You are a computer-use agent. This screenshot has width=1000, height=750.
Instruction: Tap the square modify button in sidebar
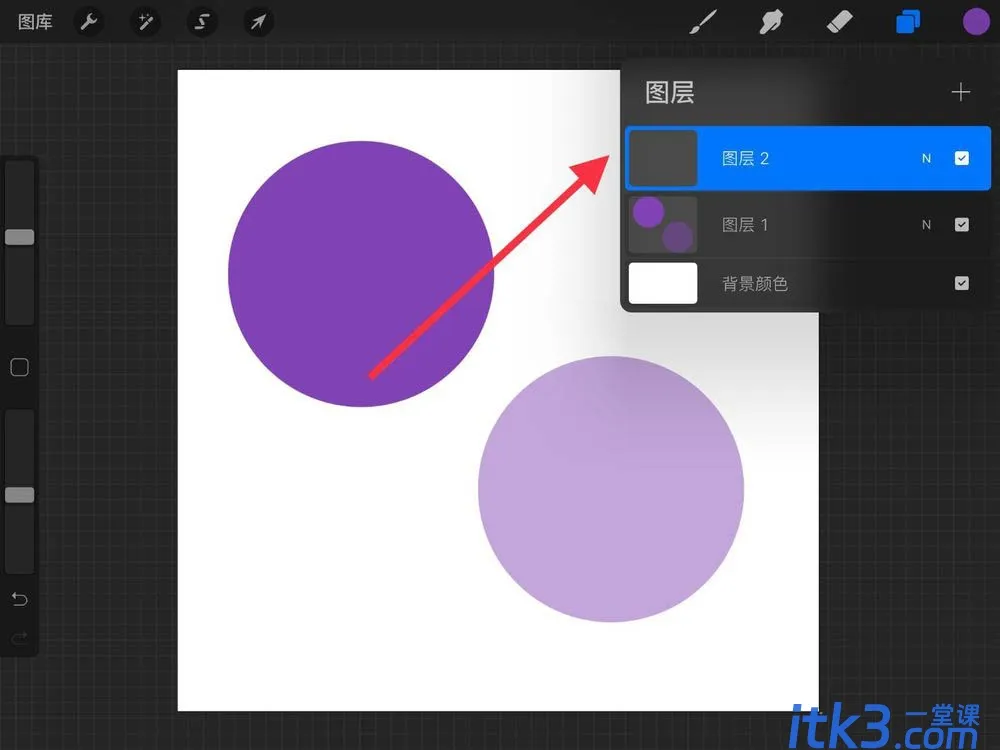point(20,367)
